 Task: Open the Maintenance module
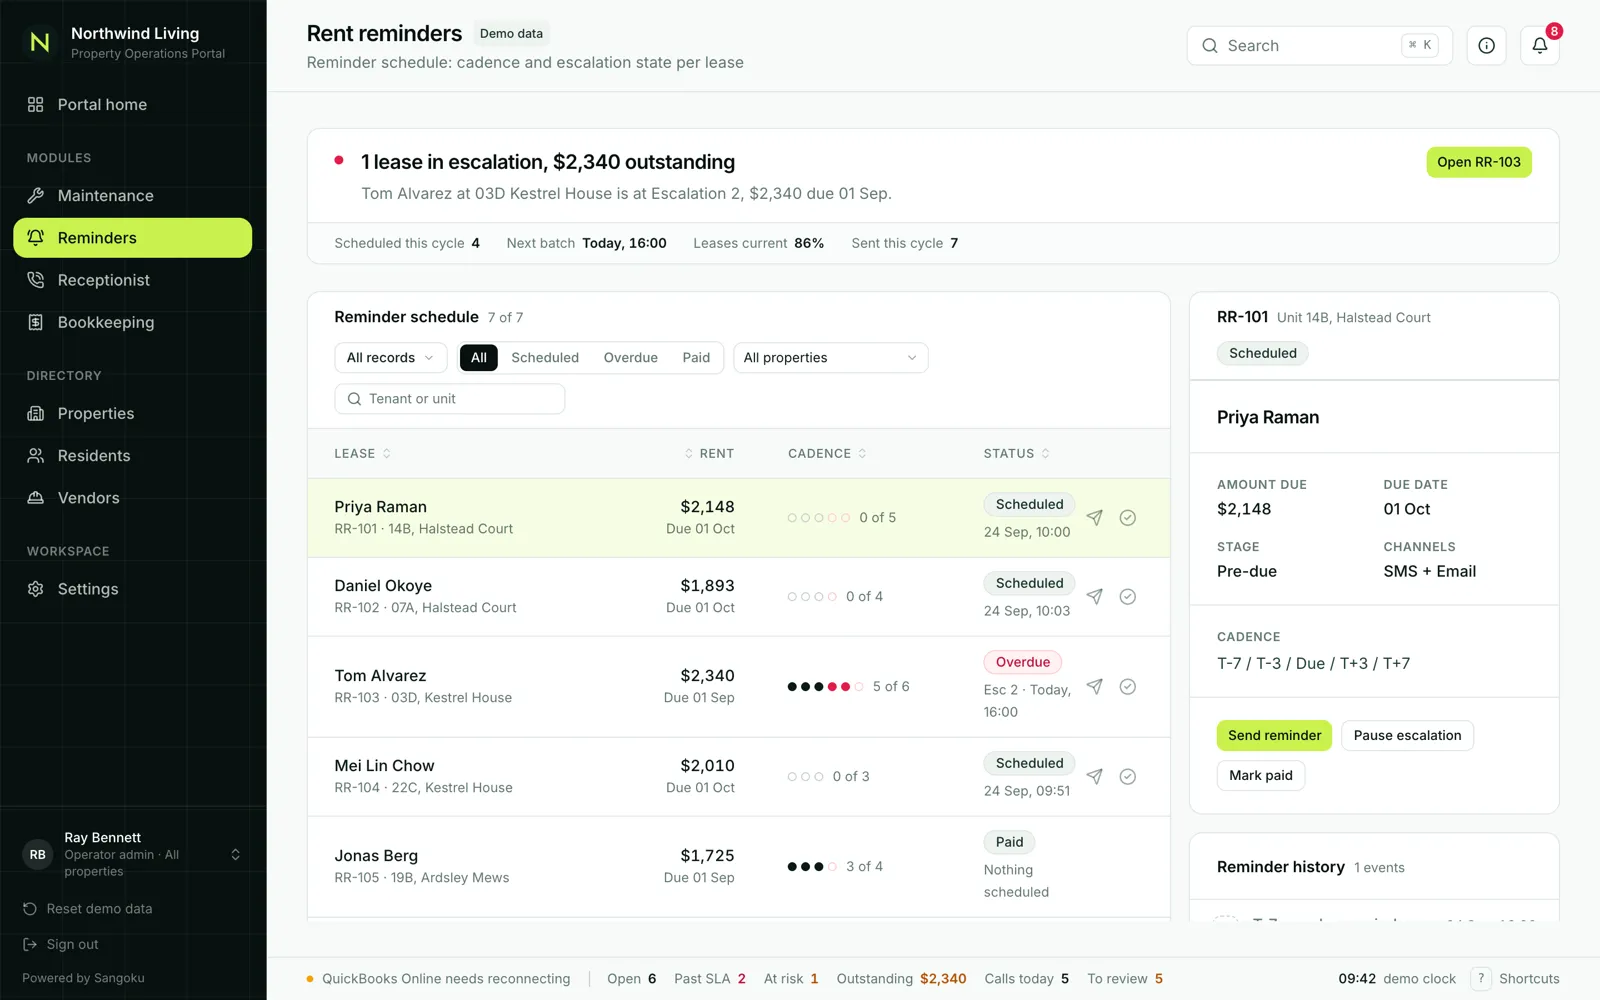[132, 196]
